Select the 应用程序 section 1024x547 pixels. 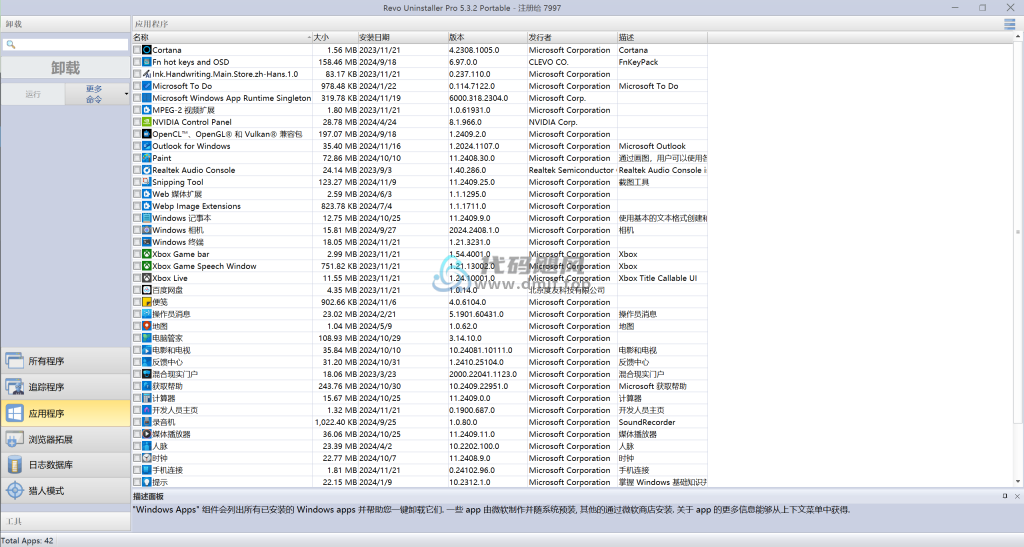[65, 413]
